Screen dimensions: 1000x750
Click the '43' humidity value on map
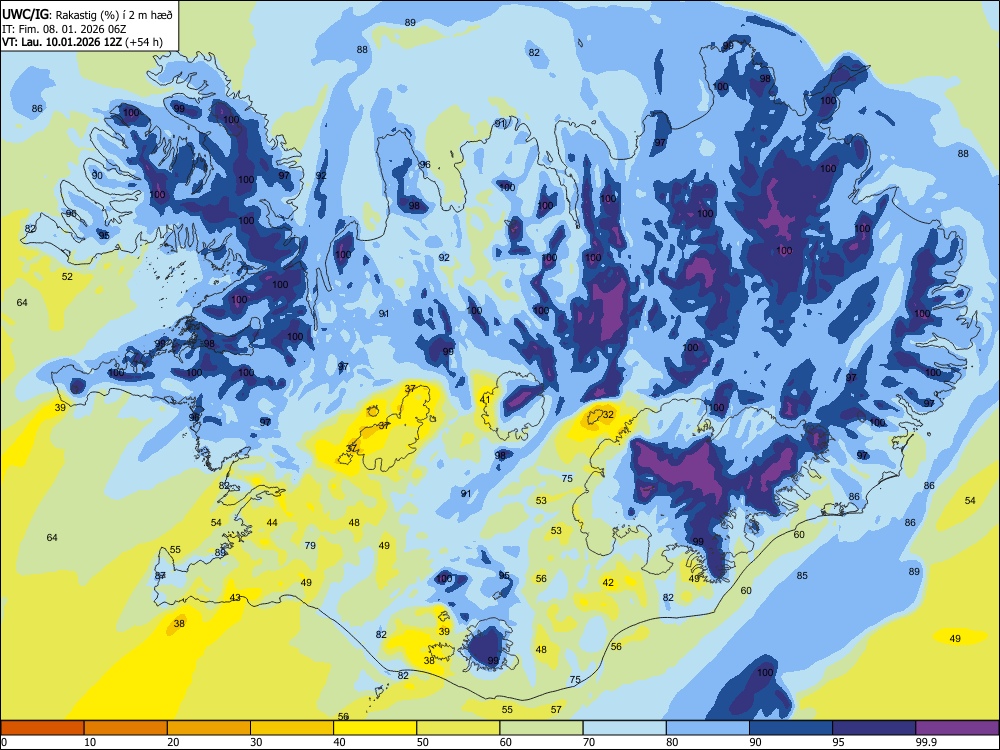point(235,598)
